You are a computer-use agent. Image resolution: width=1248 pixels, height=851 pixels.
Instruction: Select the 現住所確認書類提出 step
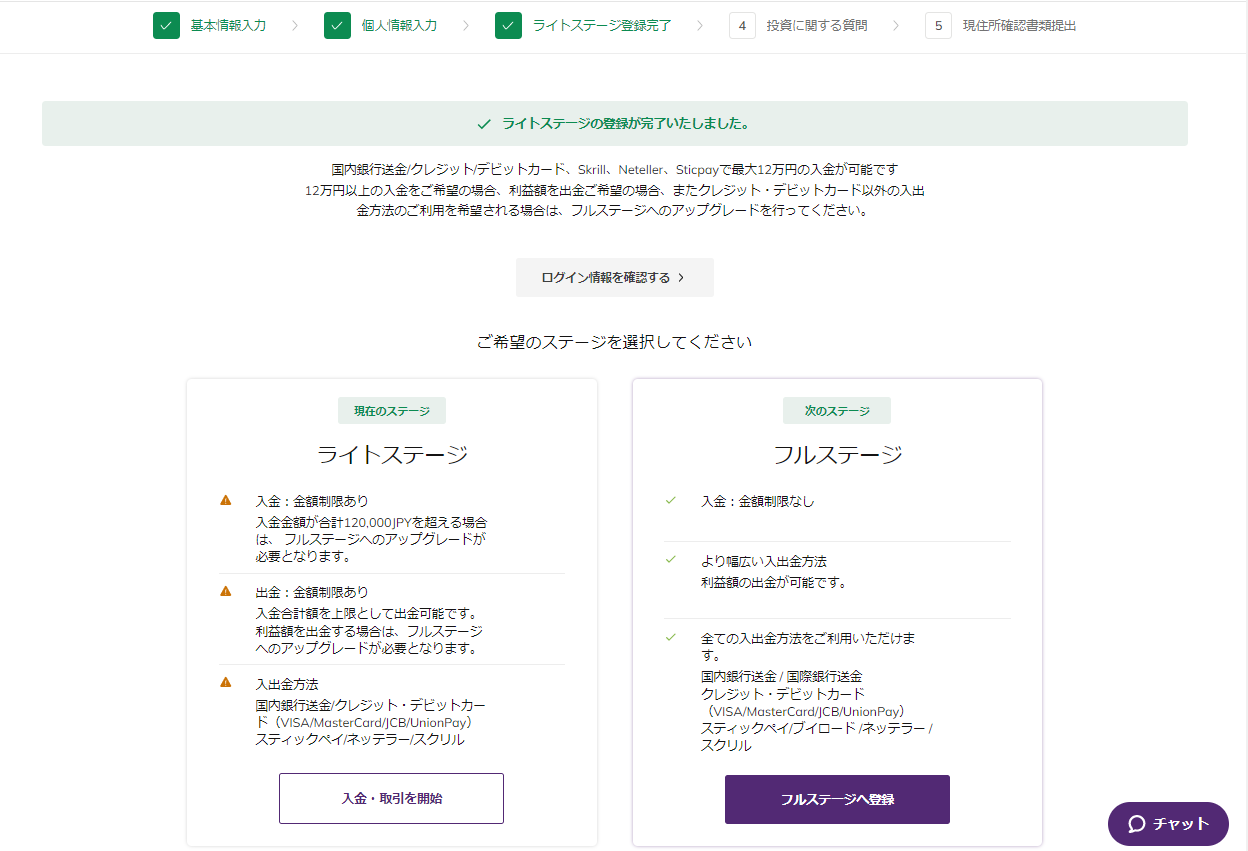1019,26
